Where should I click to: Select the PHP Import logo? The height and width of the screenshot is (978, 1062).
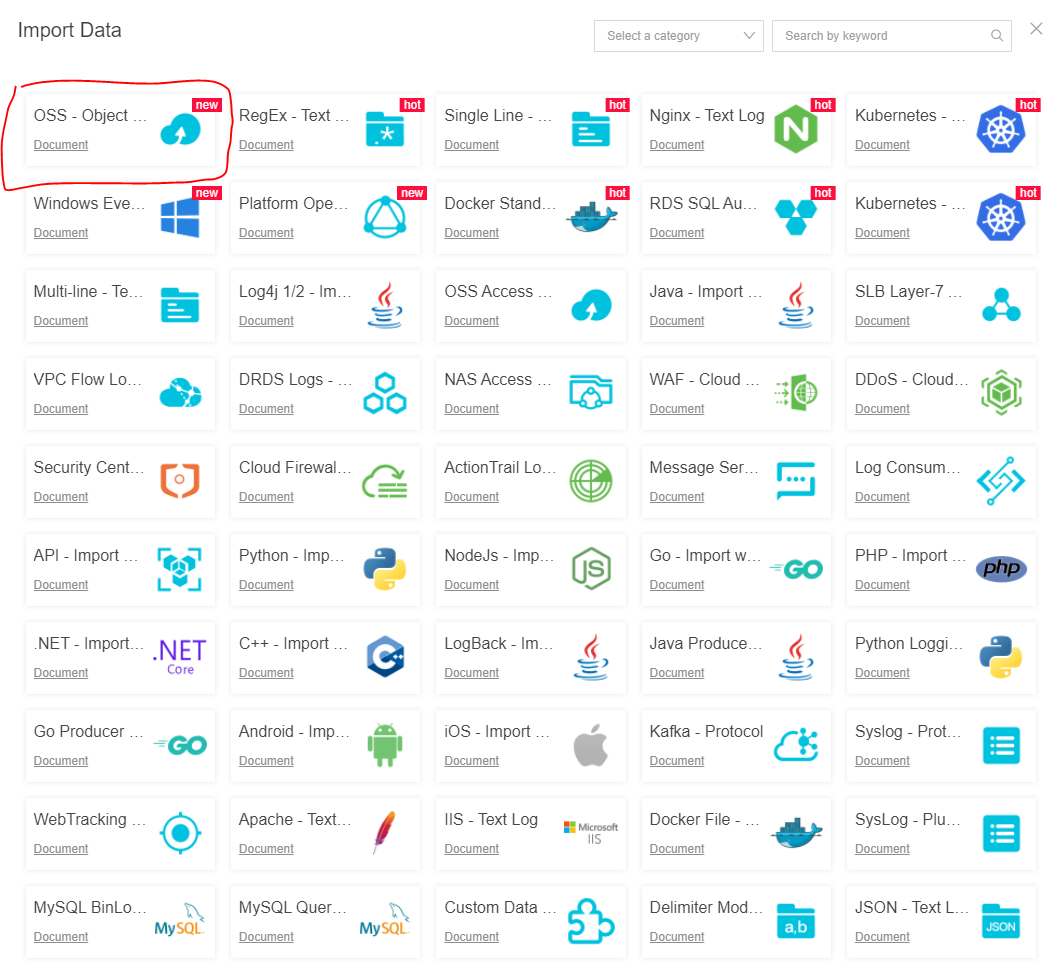point(1001,569)
